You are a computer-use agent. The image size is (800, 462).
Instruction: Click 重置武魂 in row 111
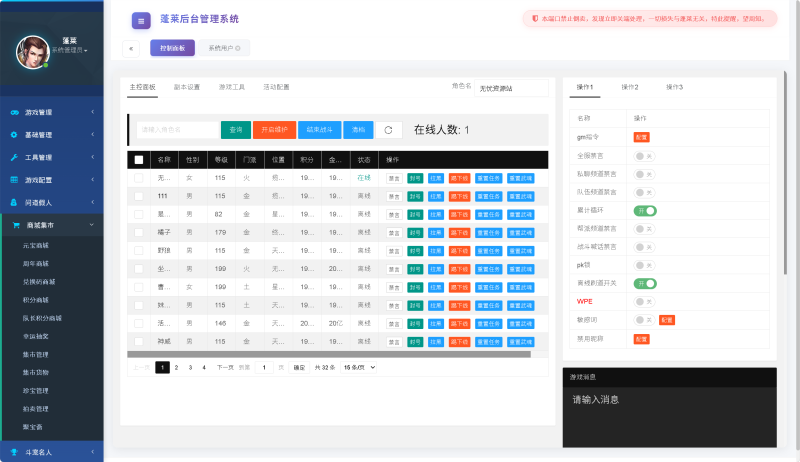click(520, 196)
